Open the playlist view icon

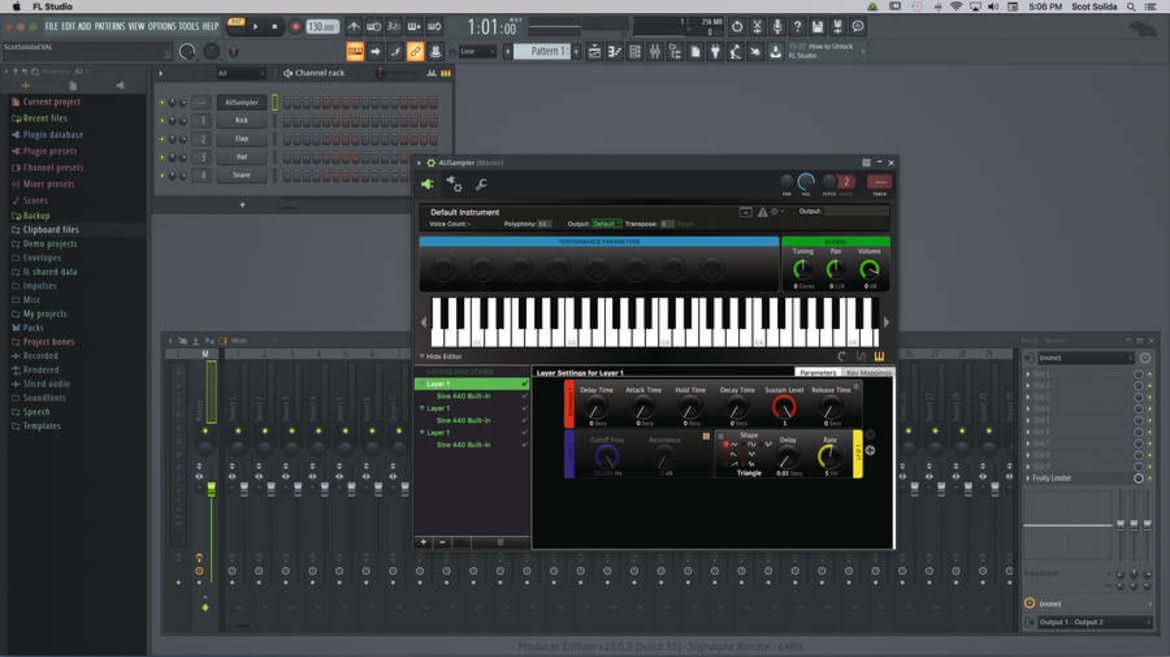[x=595, y=52]
